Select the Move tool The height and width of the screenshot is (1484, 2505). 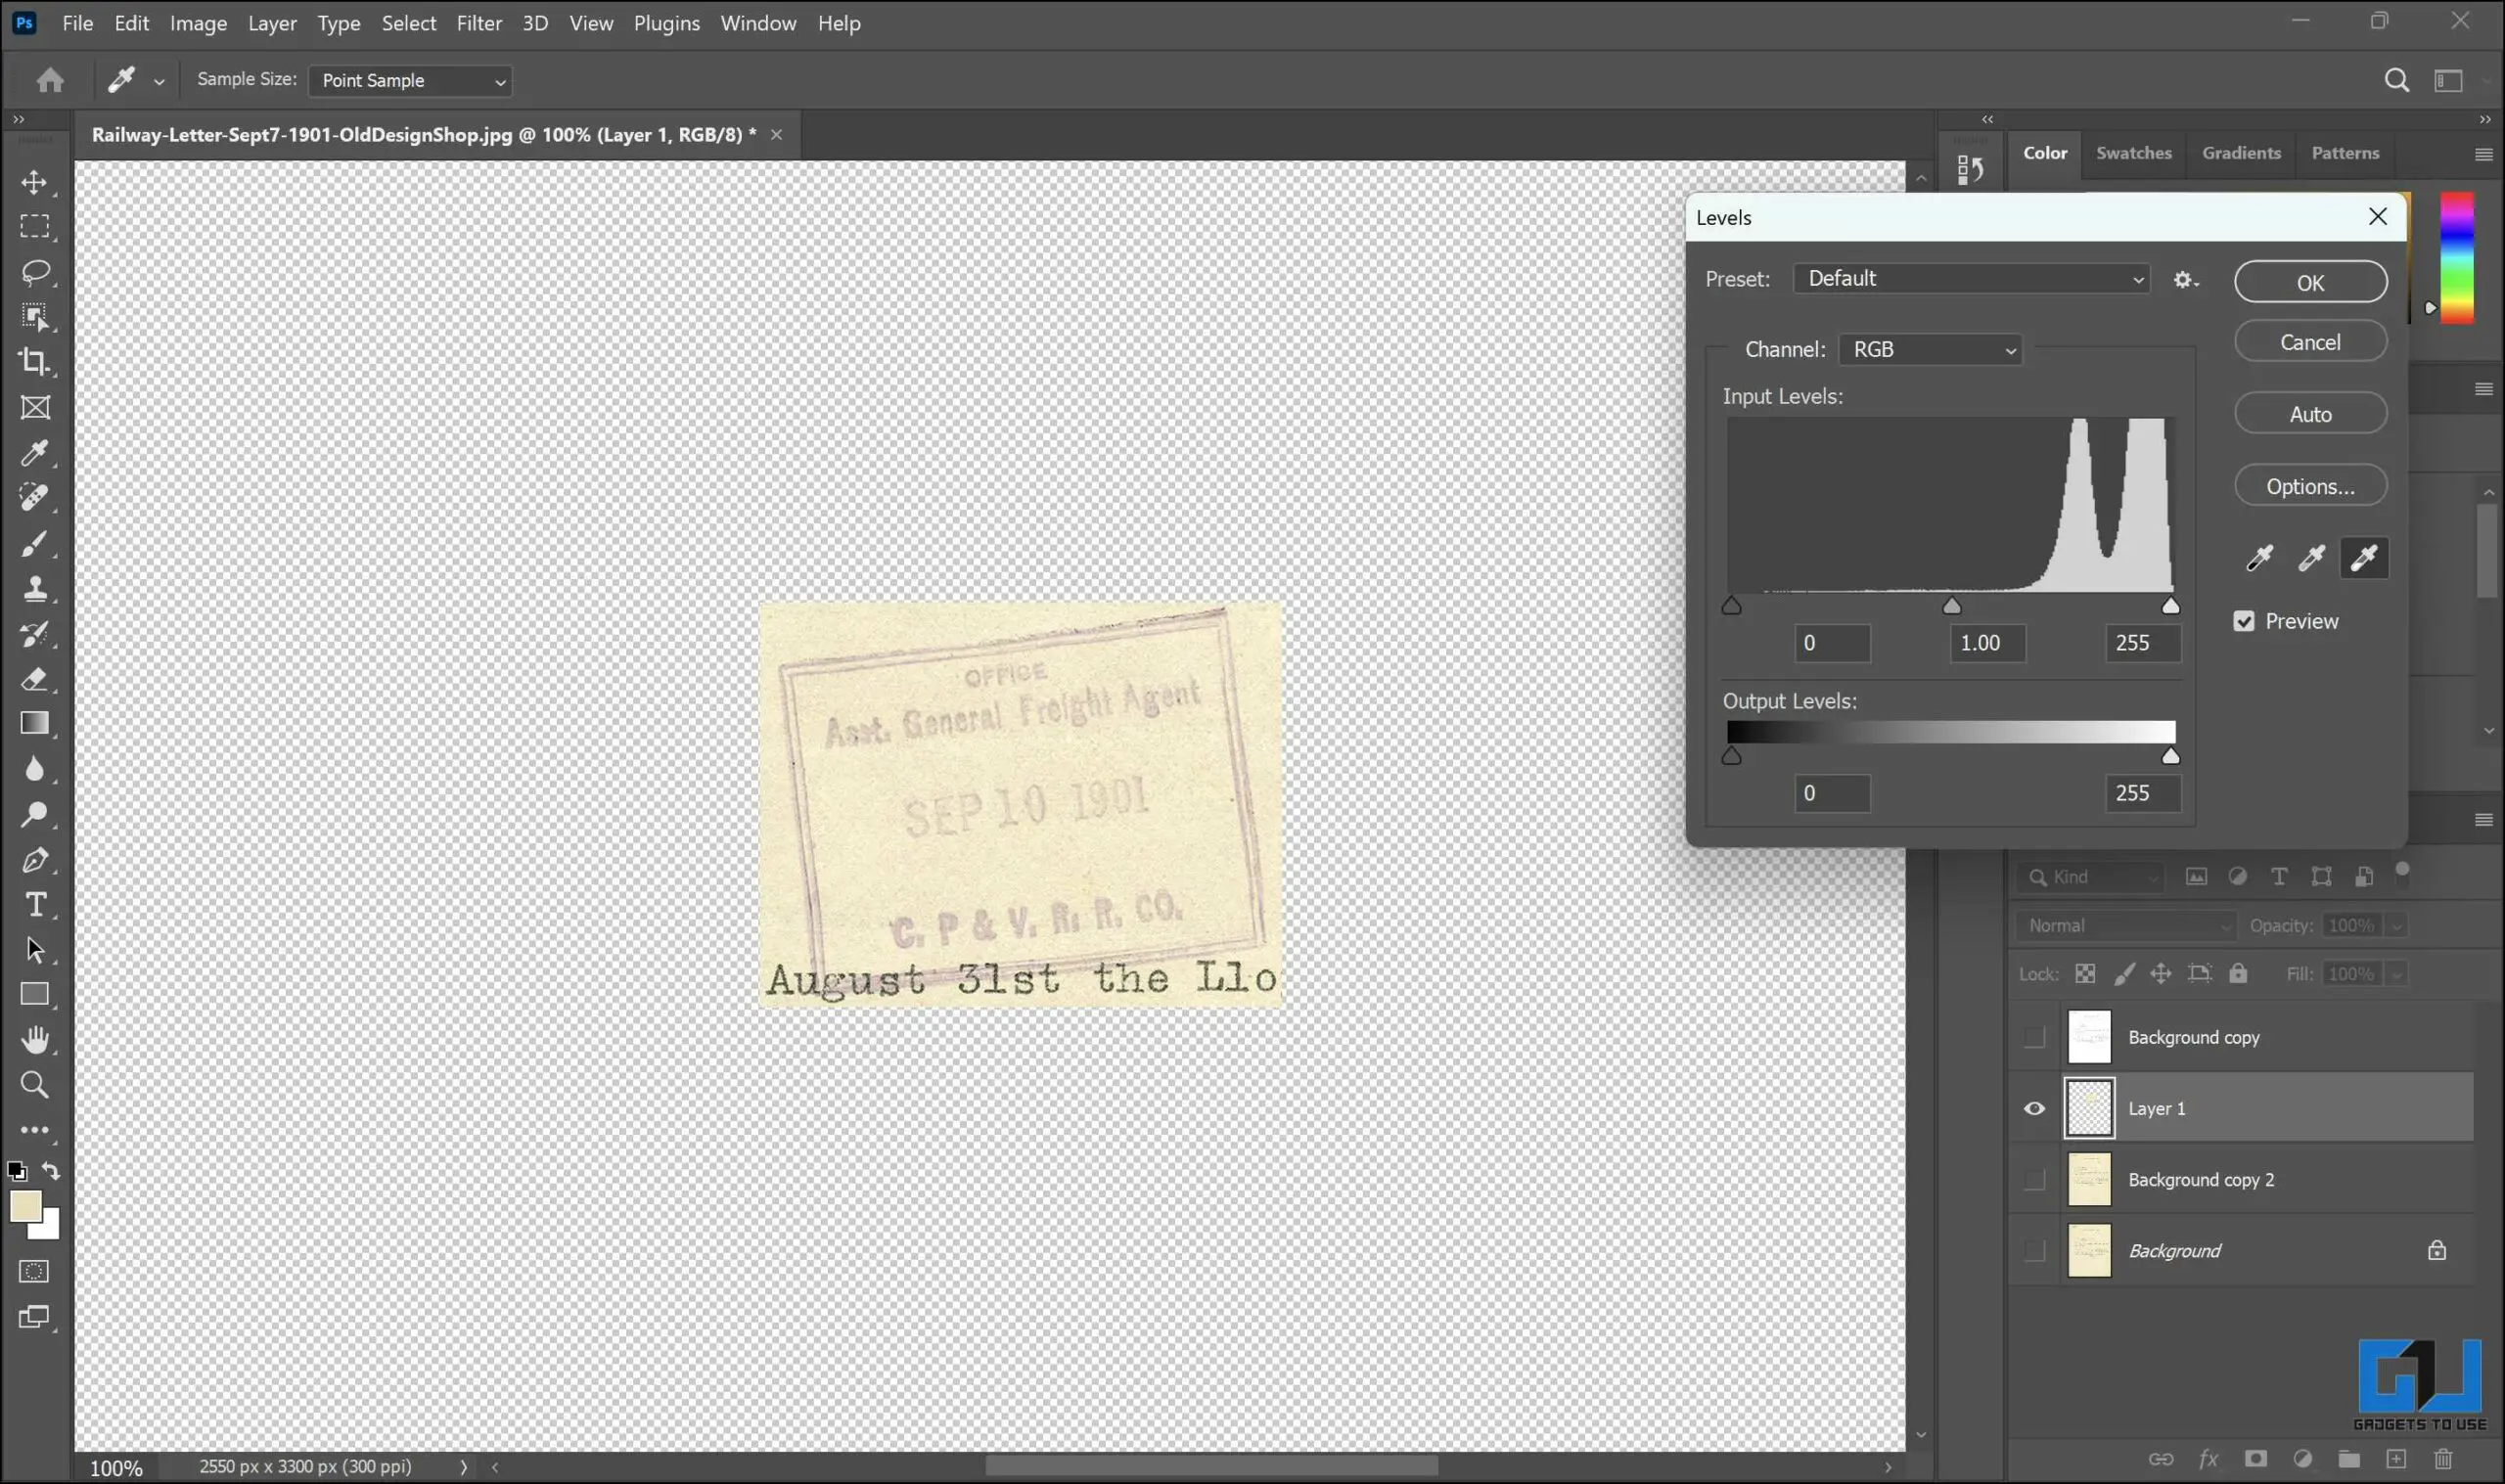(35, 183)
